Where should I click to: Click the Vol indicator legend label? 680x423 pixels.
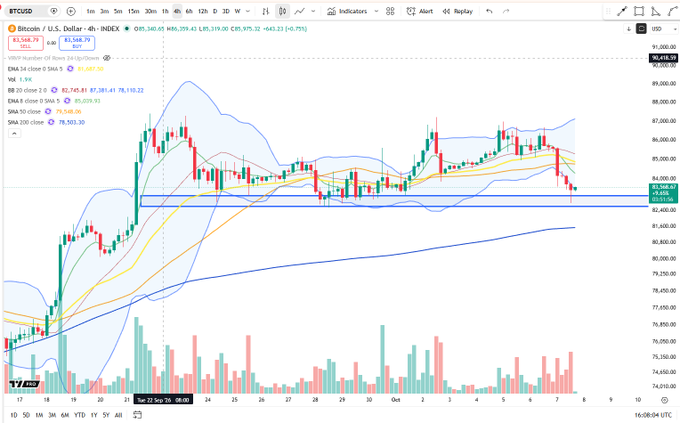click(12, 79)
